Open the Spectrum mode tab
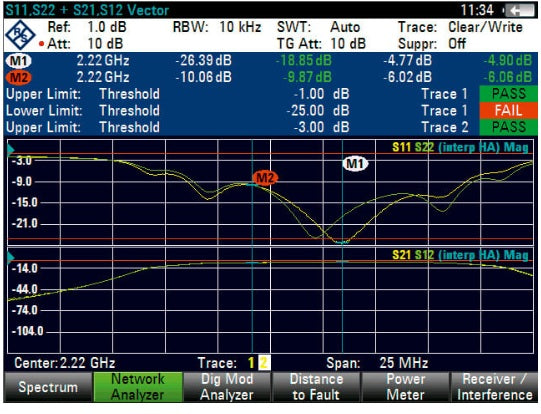 (x=48, y=387)
